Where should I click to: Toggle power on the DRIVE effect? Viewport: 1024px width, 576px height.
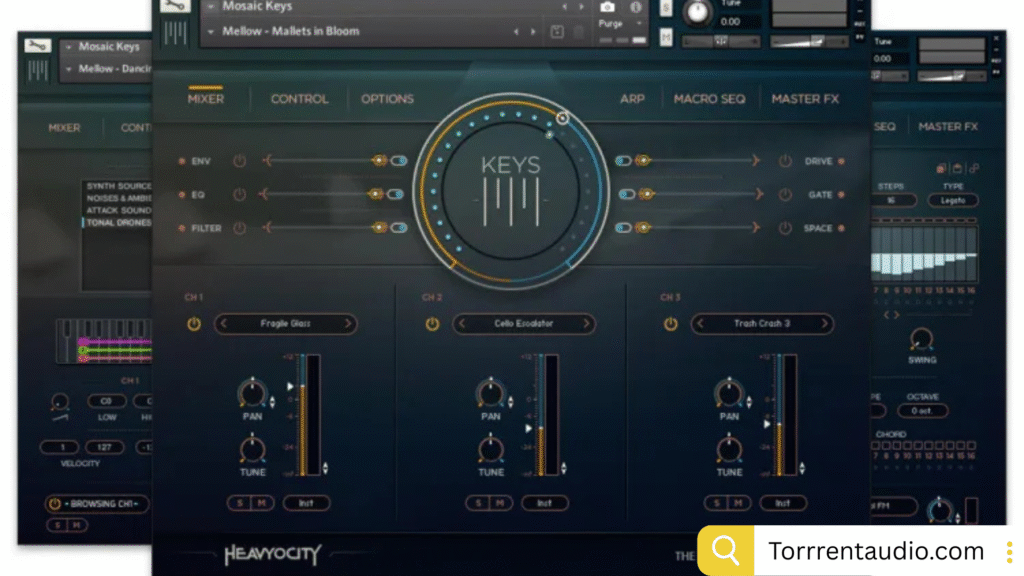785,161
